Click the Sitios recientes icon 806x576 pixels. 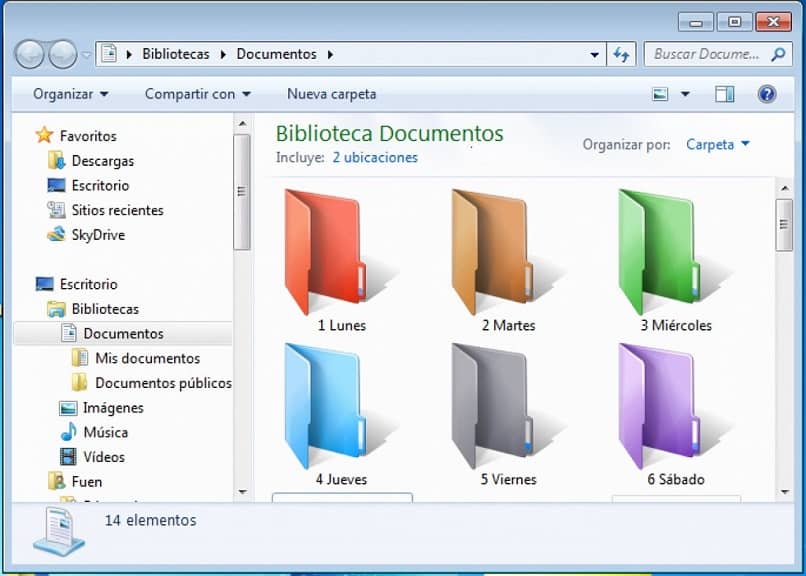click(56, 210)
